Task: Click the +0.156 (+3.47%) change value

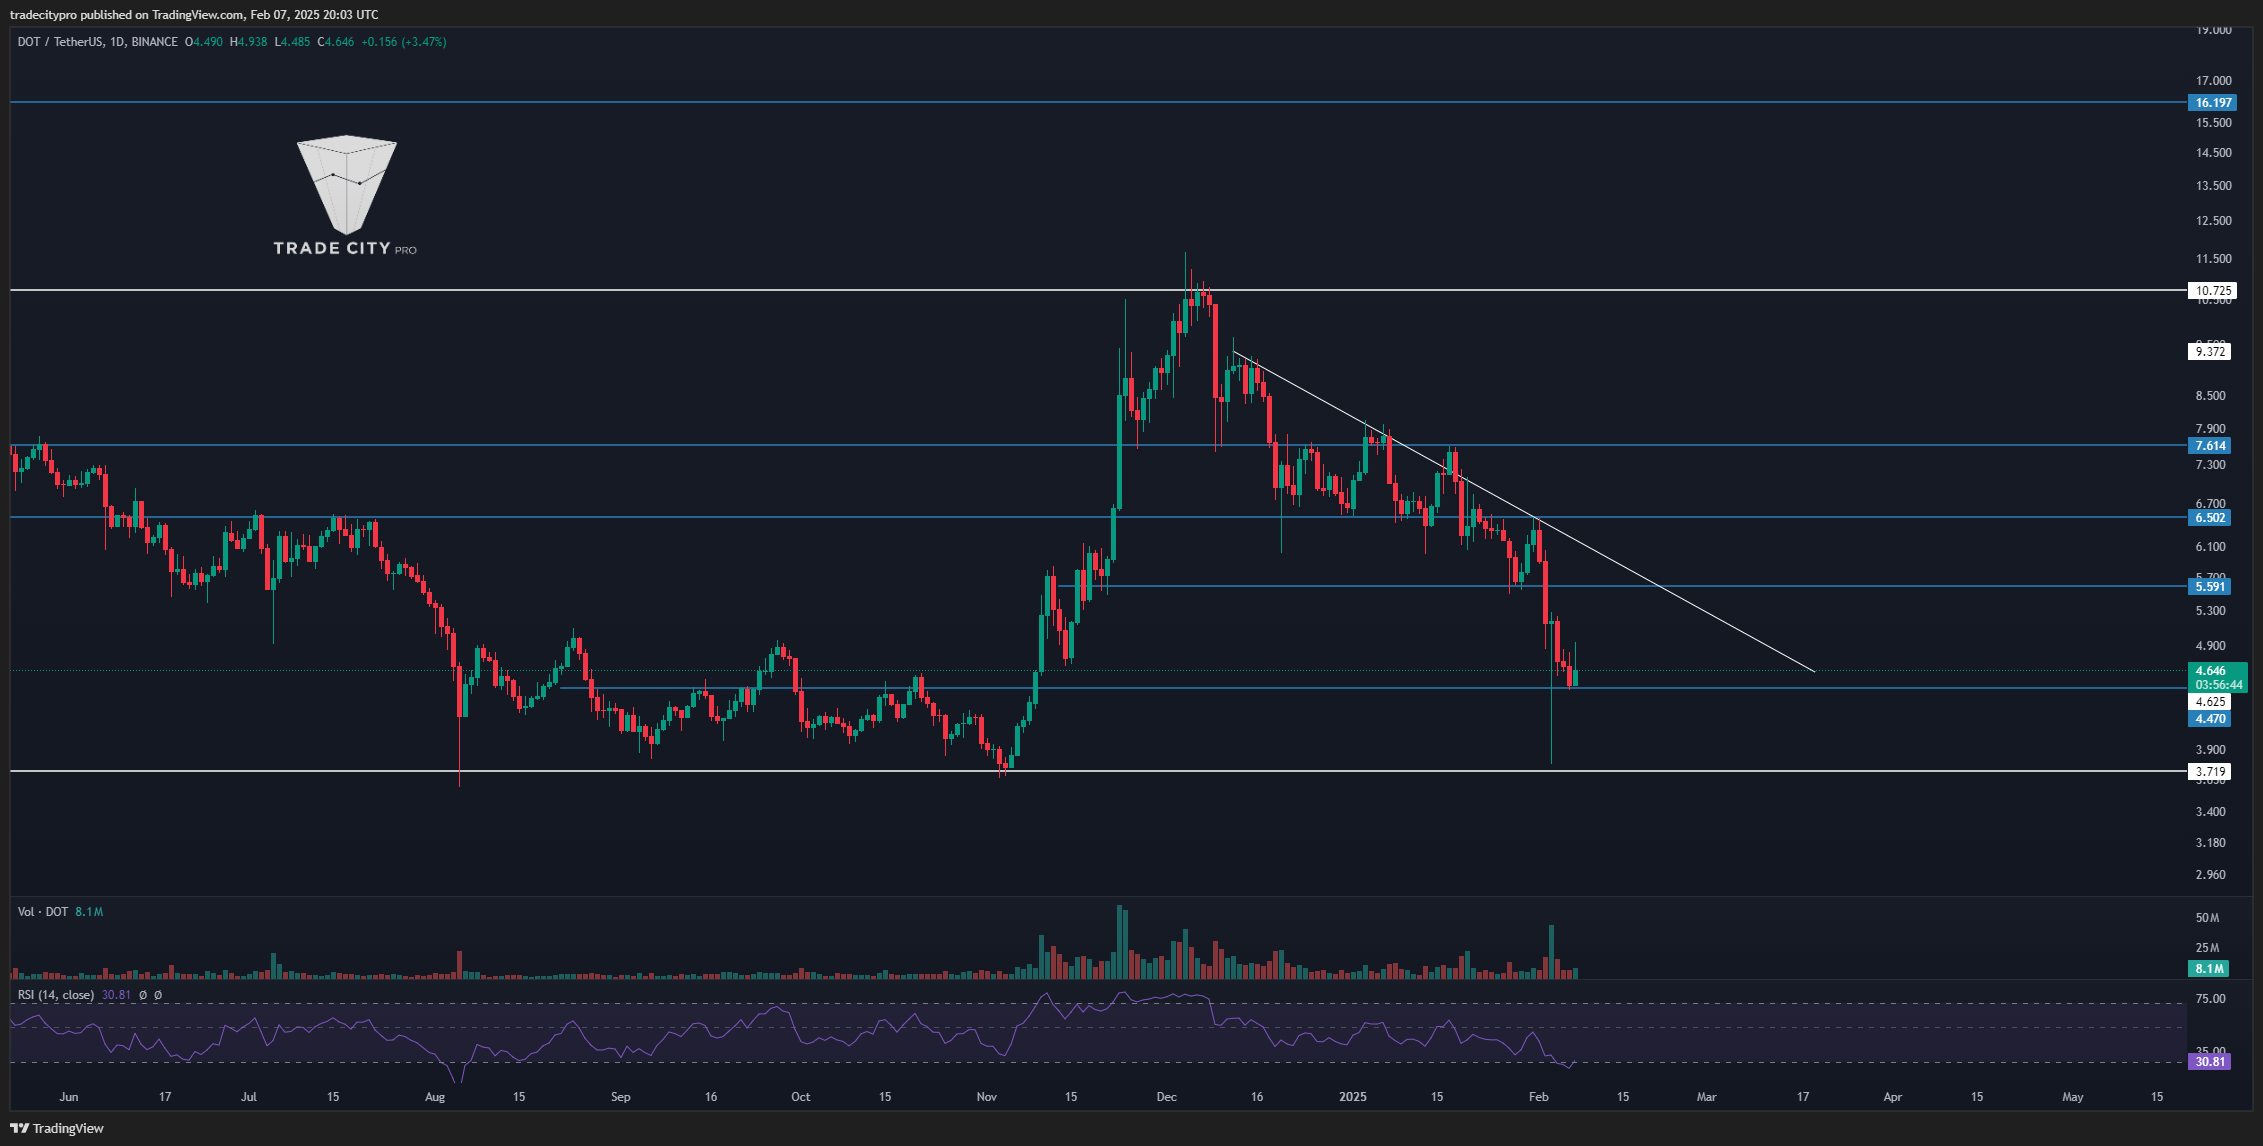Action: [x=404, y=42]
